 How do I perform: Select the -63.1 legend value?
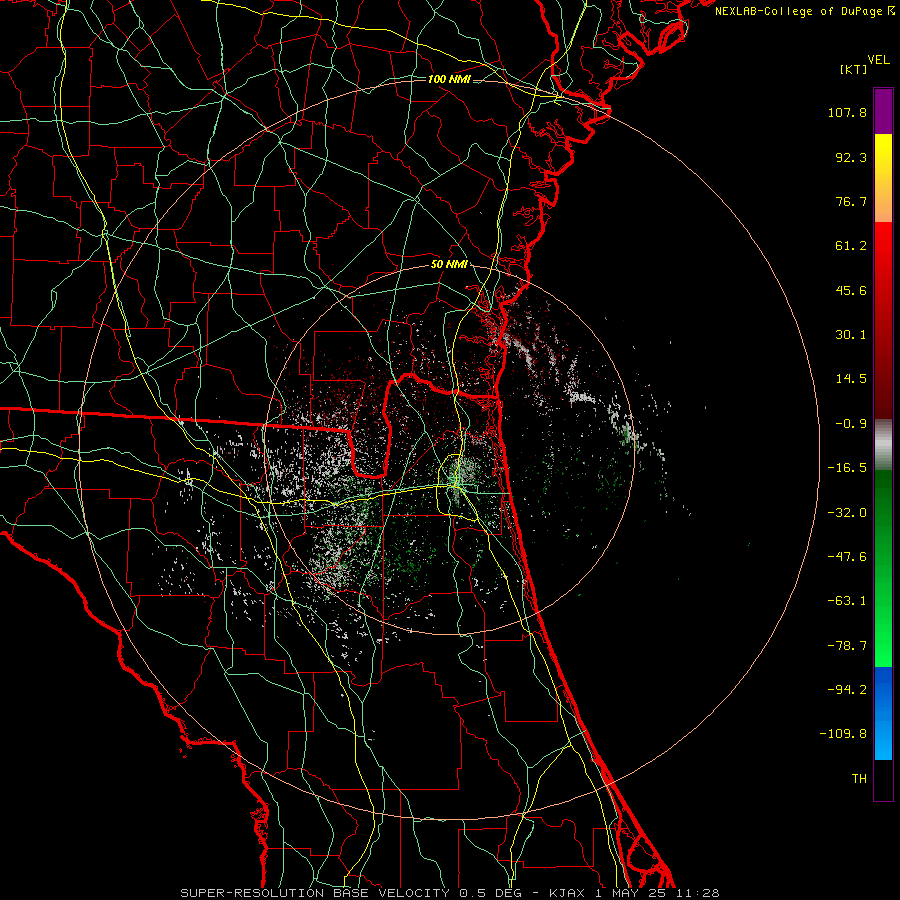[x=847, y=601]
